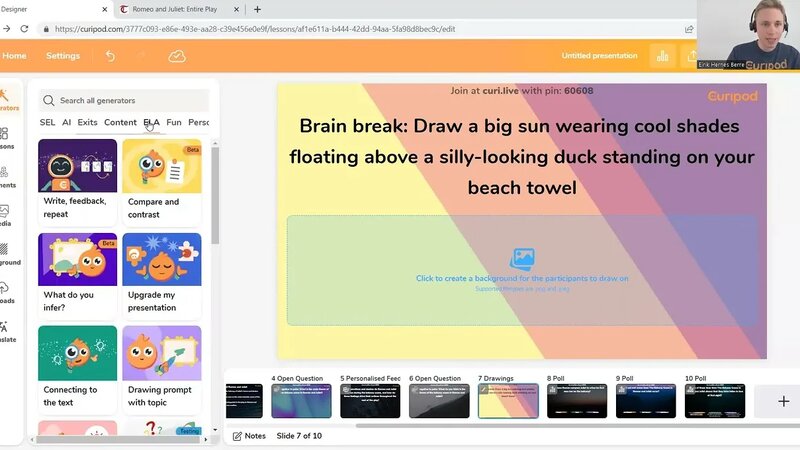
Task: Click the browser address bar URL
Action: point(255,29)
